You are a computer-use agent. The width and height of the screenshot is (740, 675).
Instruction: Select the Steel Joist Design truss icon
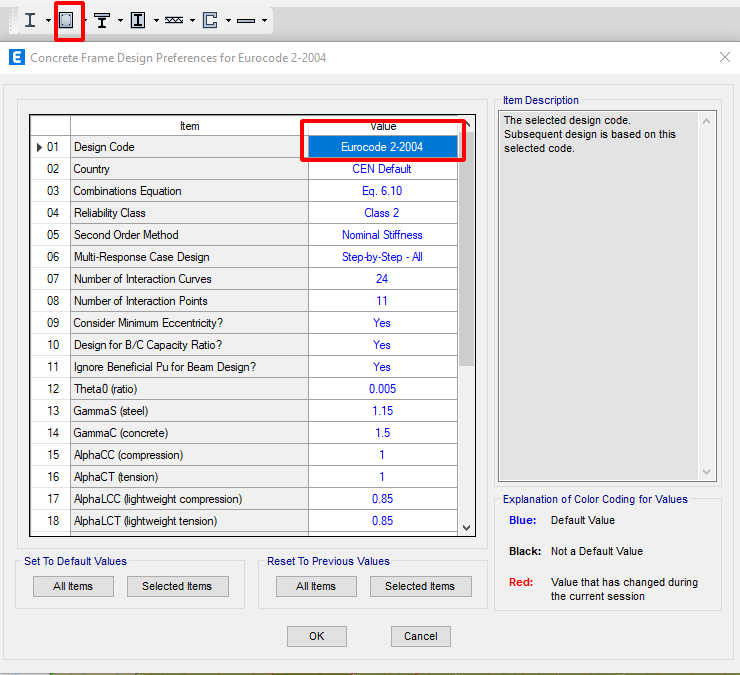tap(174, 19)
